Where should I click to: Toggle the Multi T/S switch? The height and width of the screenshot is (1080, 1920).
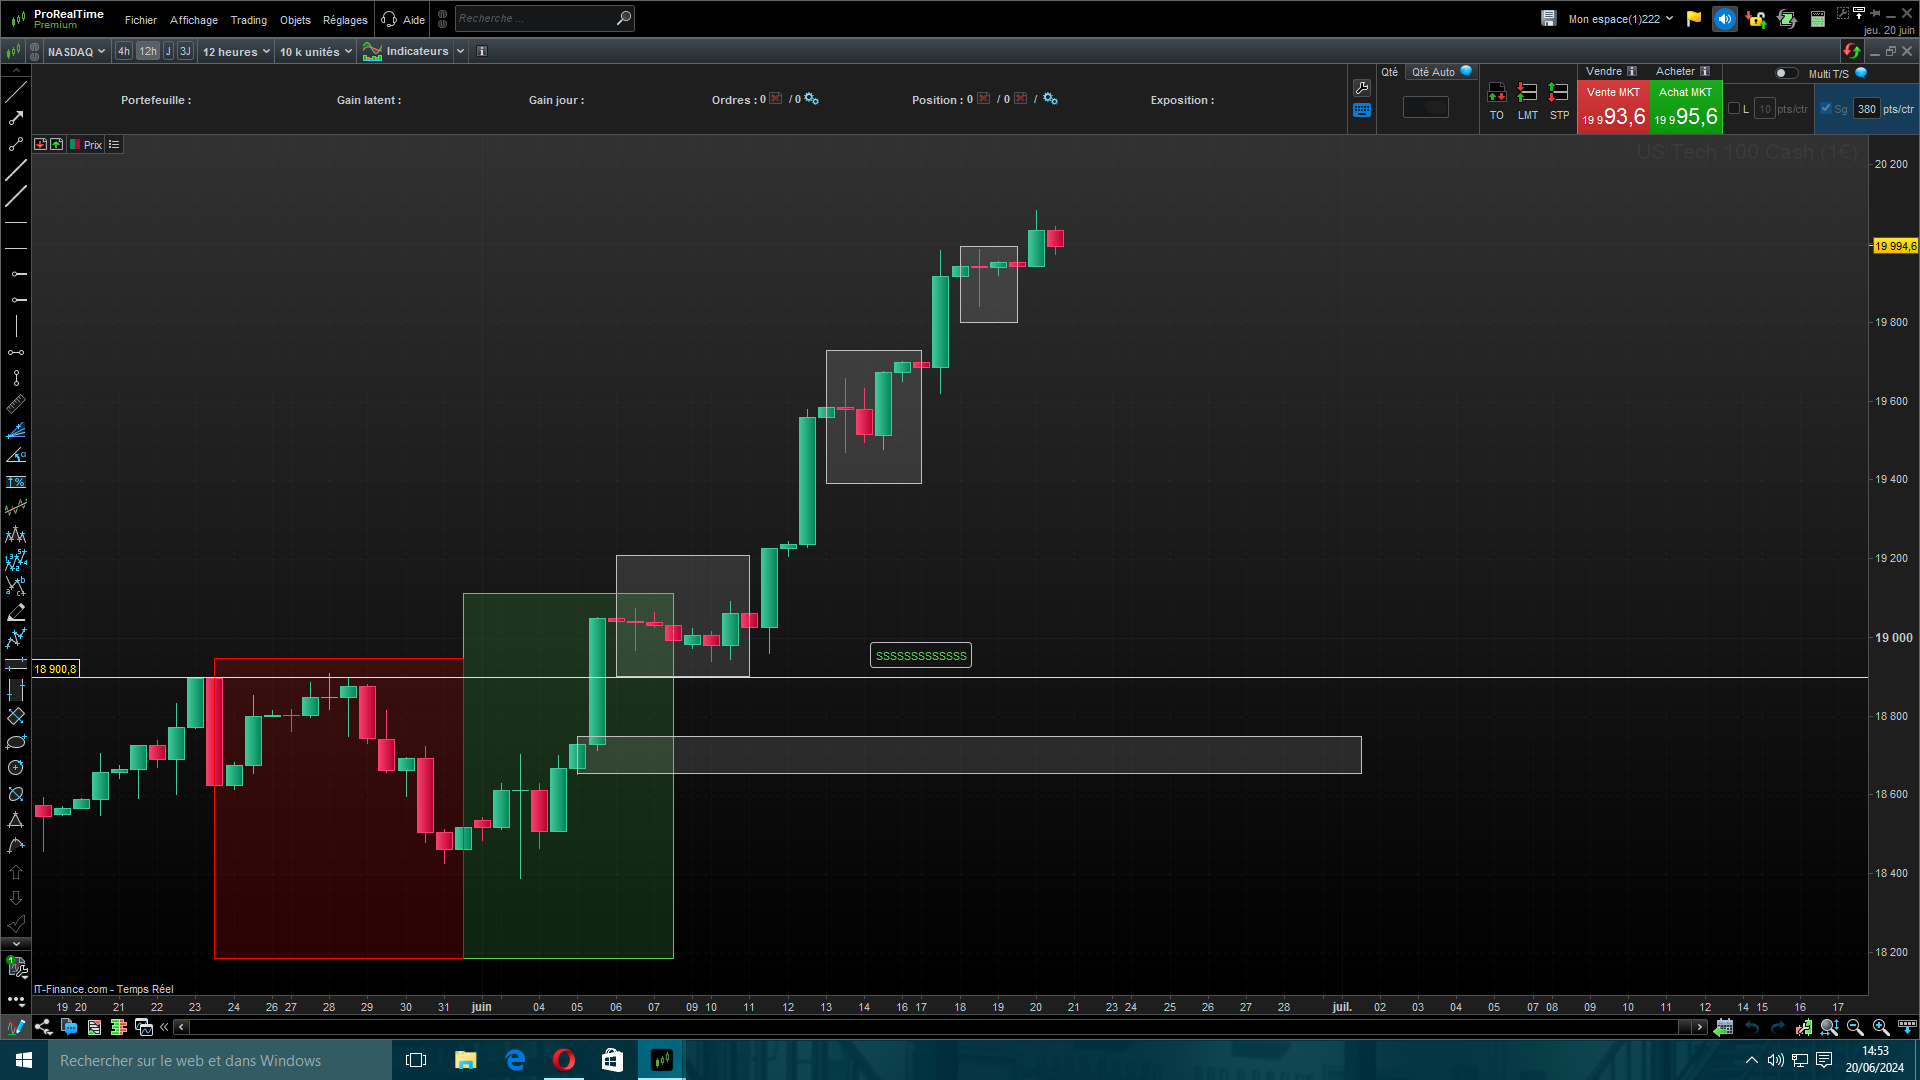pyautogui.click(x=1785, y=73)
